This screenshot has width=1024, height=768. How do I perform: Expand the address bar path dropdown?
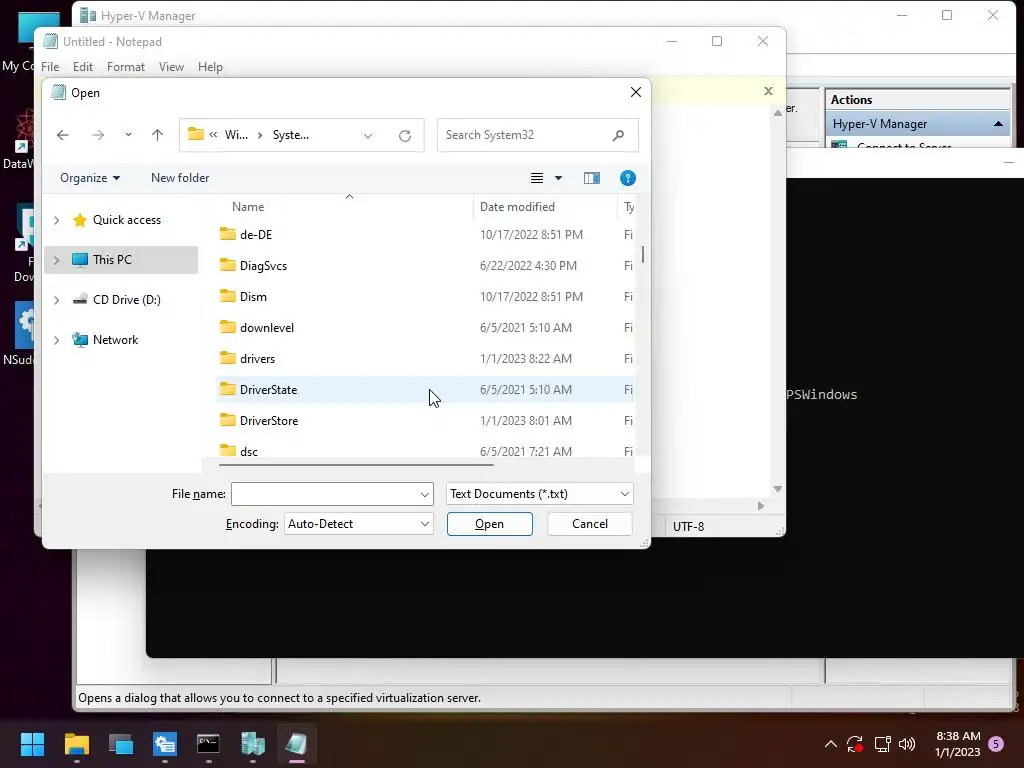pyautogui.click(x=368, y=135)
